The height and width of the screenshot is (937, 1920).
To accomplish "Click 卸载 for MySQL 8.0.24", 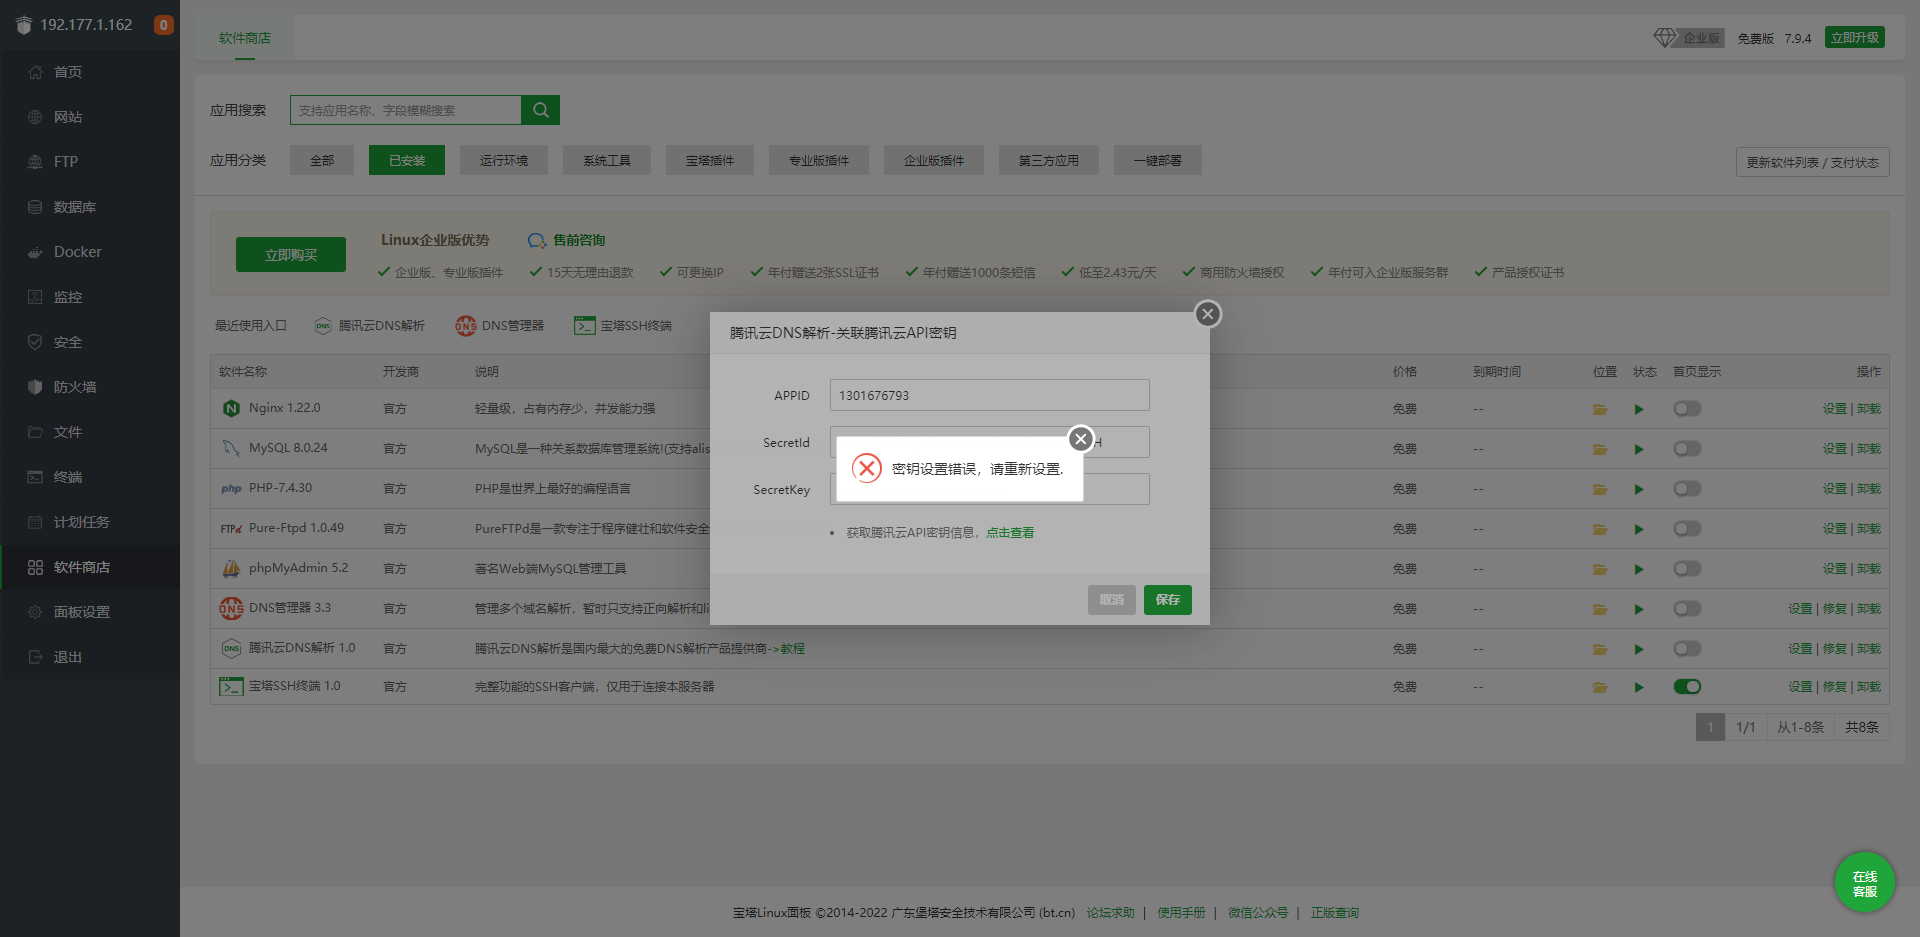I will tap(1869, 449).
